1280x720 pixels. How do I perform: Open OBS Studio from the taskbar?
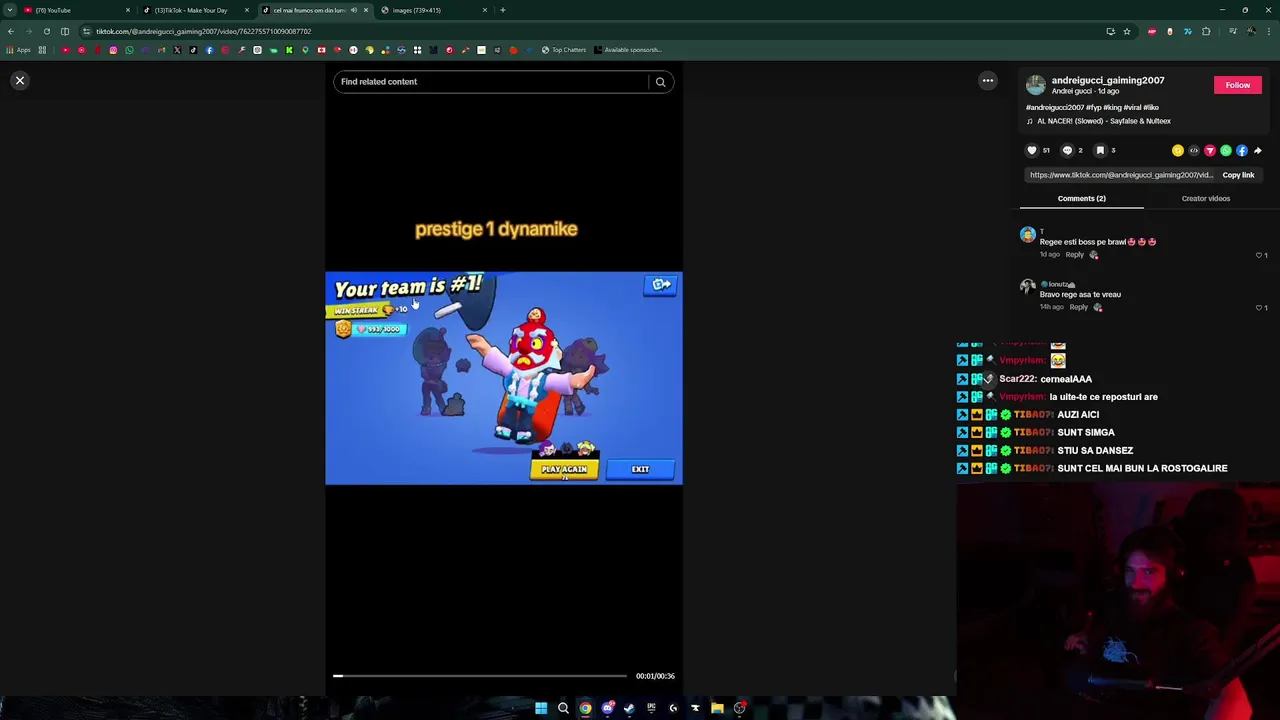(x=739, y=708)
